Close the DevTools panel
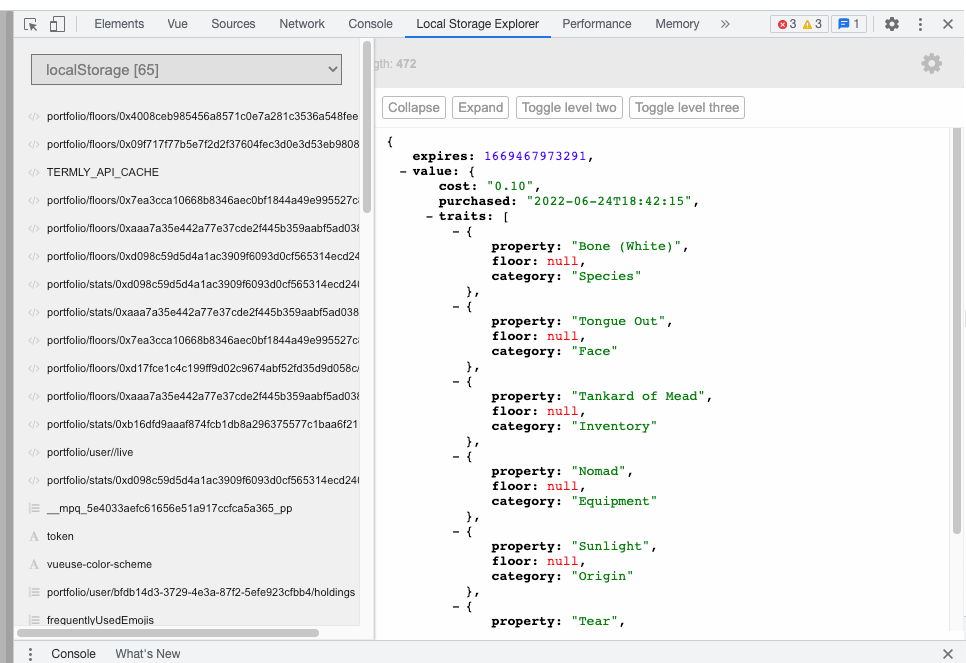Image resolution: width=966 pixels, height=663 pixels. (948, 24)
